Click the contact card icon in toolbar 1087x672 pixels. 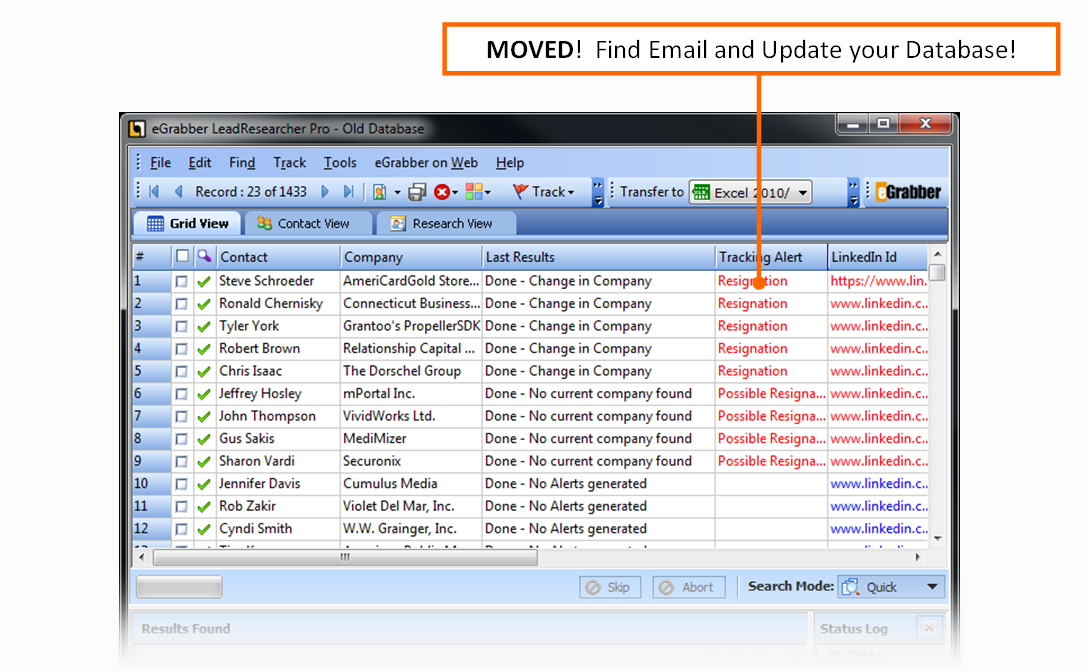tap(379, 192)
